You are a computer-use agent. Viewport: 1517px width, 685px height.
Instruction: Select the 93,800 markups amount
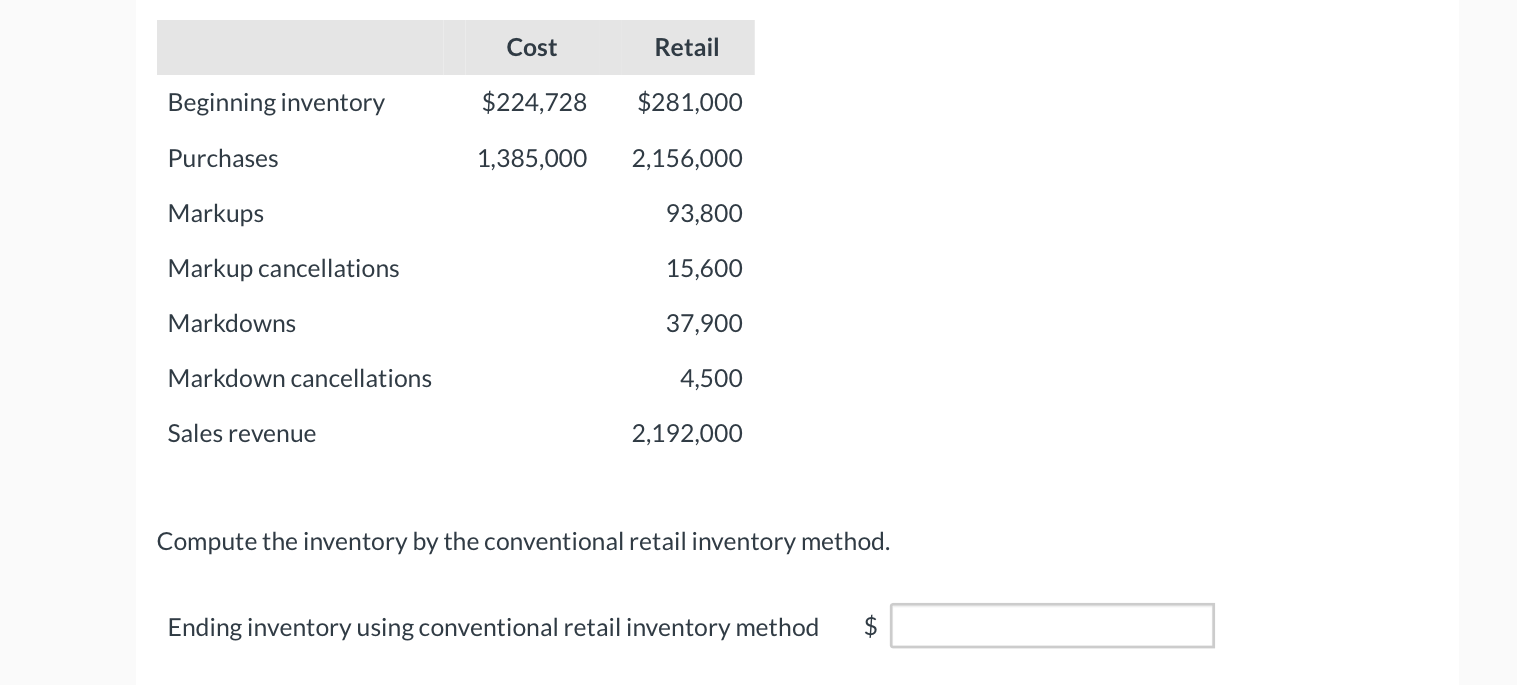[x=704, y=213]
